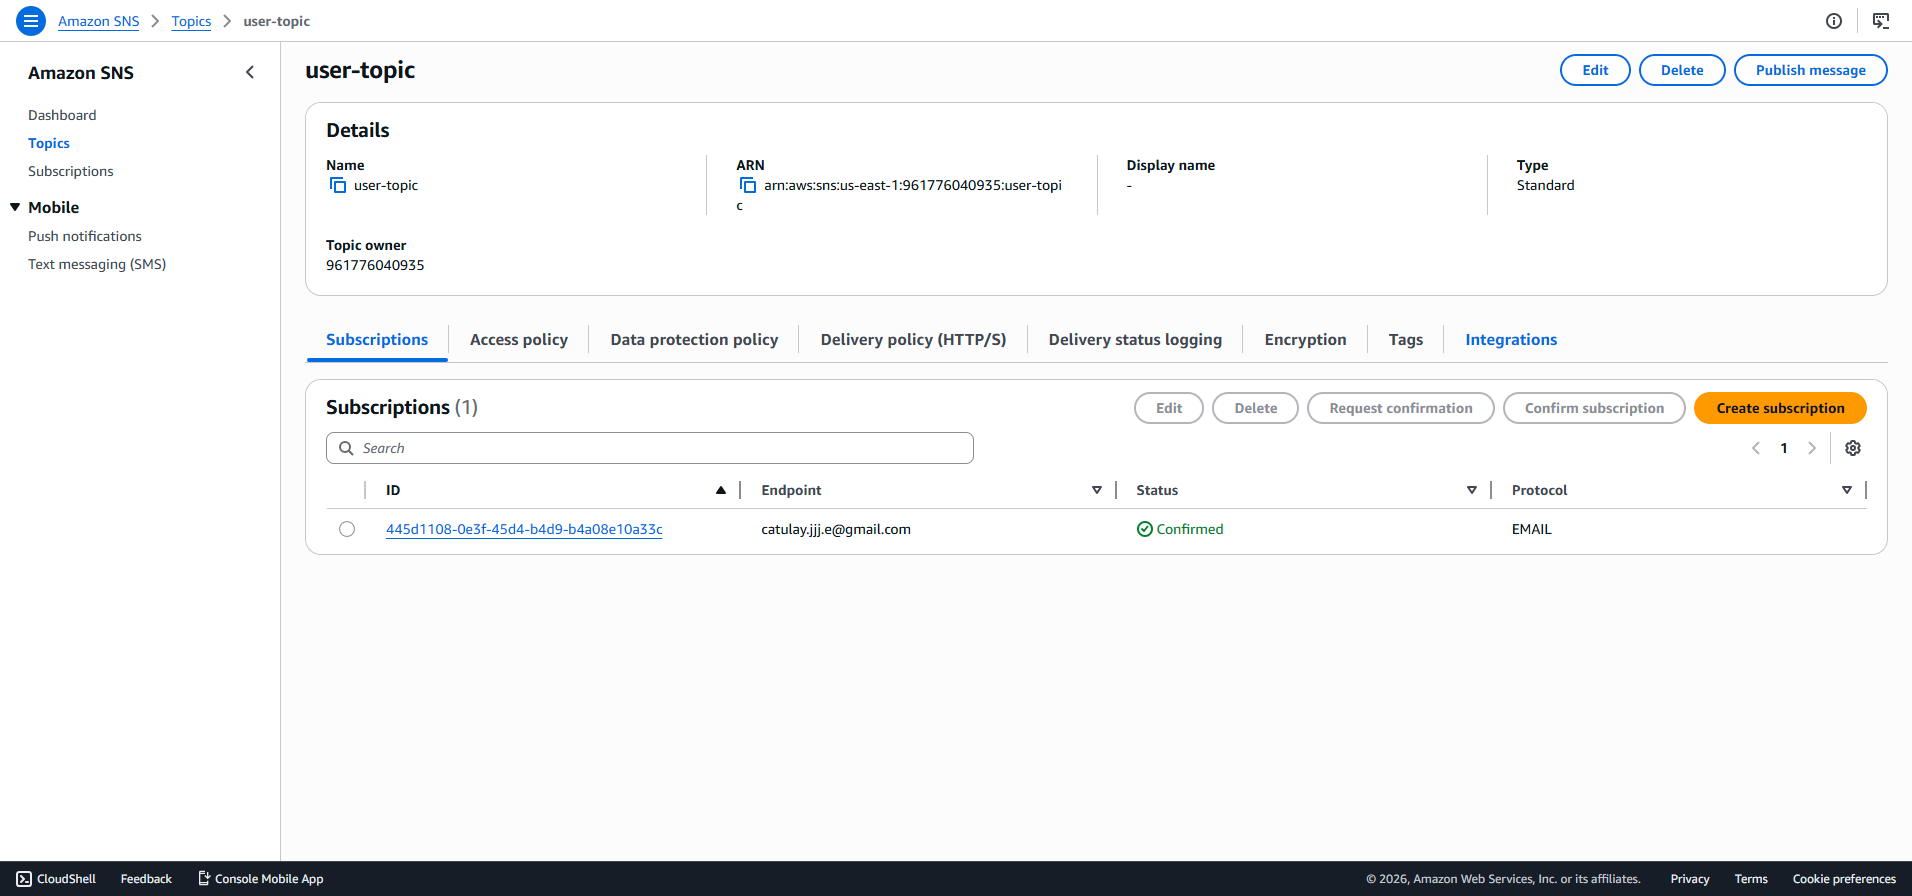Open Terms link in footer
Image resolution: width=1912 pixels, height=896 pixels.
click(x=1751, y=879)
